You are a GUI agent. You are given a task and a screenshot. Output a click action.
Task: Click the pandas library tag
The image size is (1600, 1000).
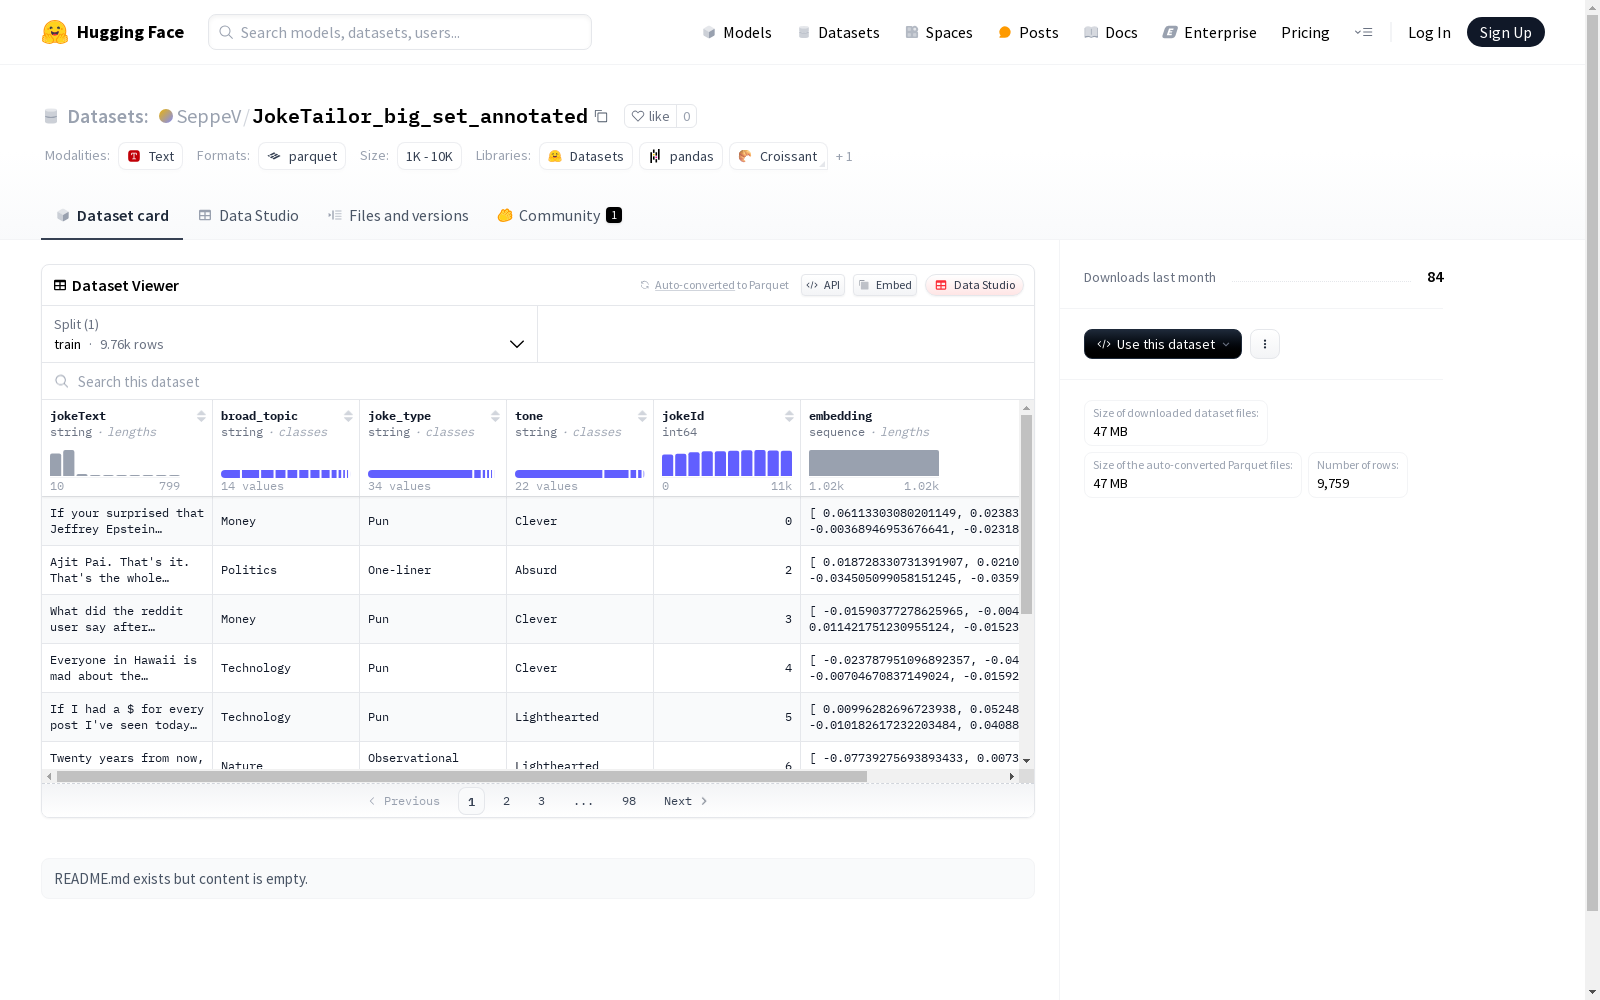[x=681, y=156]
